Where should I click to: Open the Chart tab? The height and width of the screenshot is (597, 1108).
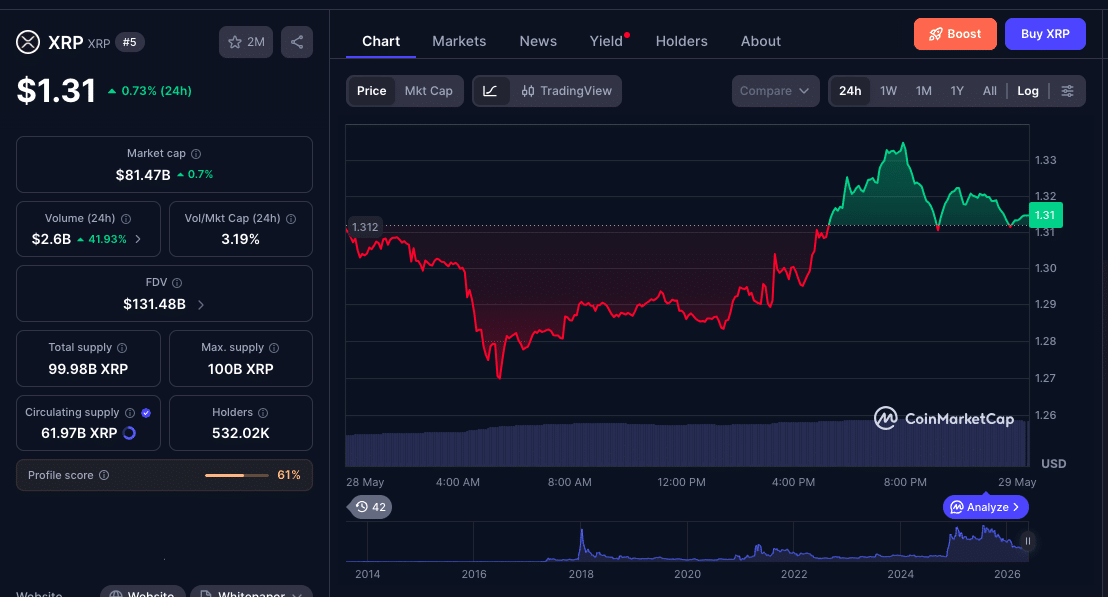click(381, 42)
